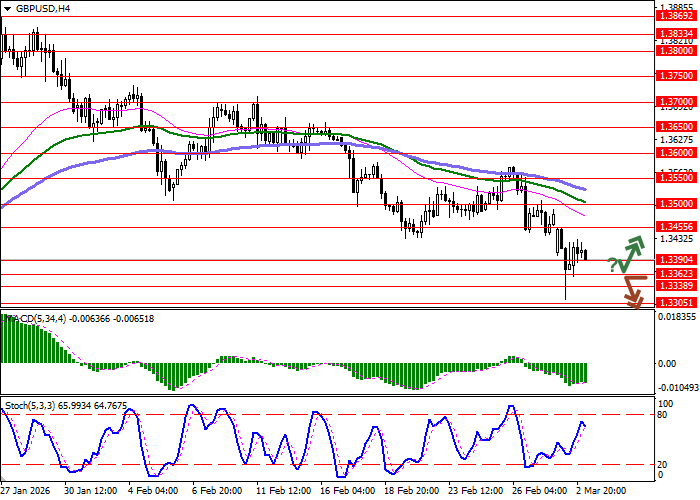The width and height of the screenshot is (700, 500).
Task: Click the 1.38692 price level label
Action: point(675,16)
